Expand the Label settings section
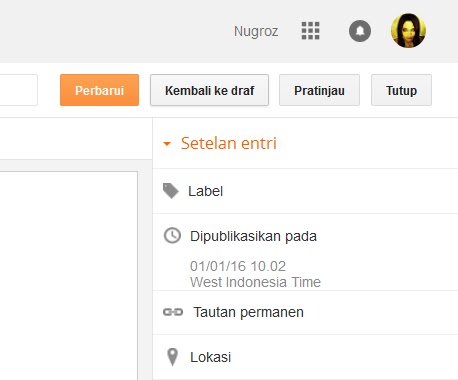Viewport: 458px width, 380px height. coord(305,191)
